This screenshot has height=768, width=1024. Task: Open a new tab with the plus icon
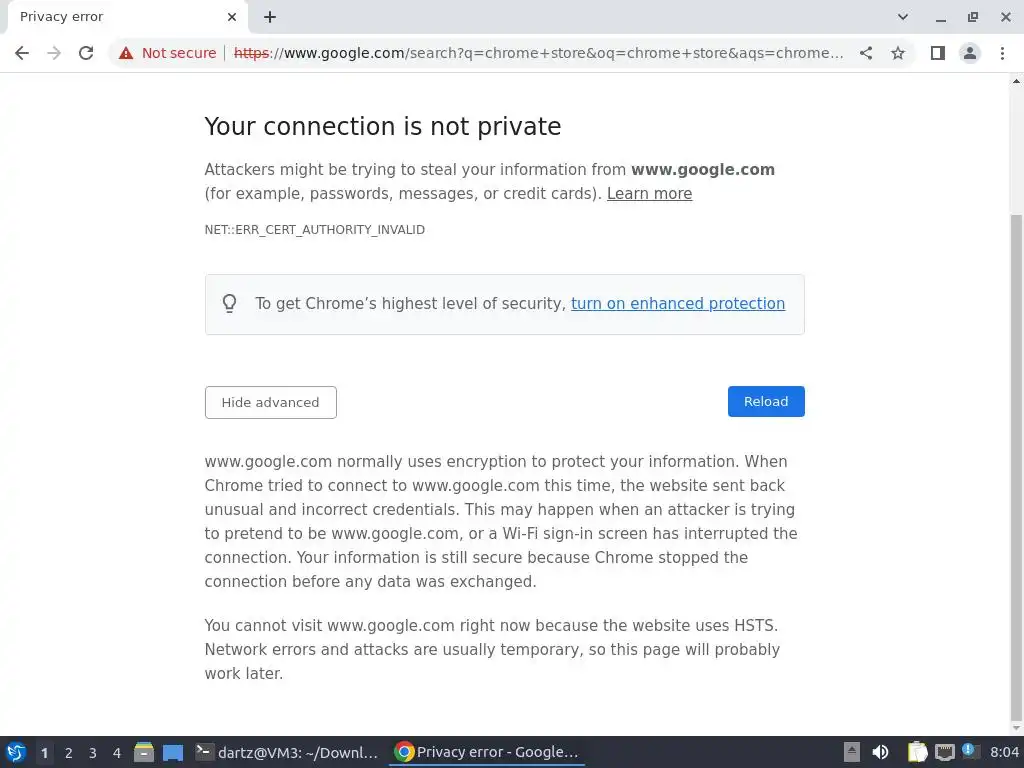[x=270, y=17]
